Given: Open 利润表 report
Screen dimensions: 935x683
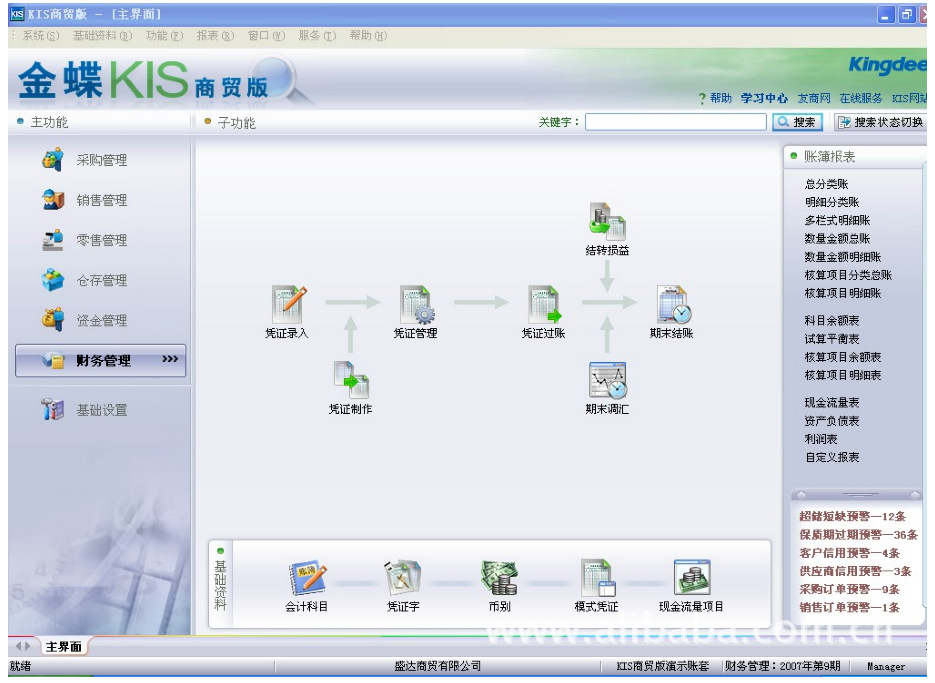Looking at the screenshot, I should [821, 439].
